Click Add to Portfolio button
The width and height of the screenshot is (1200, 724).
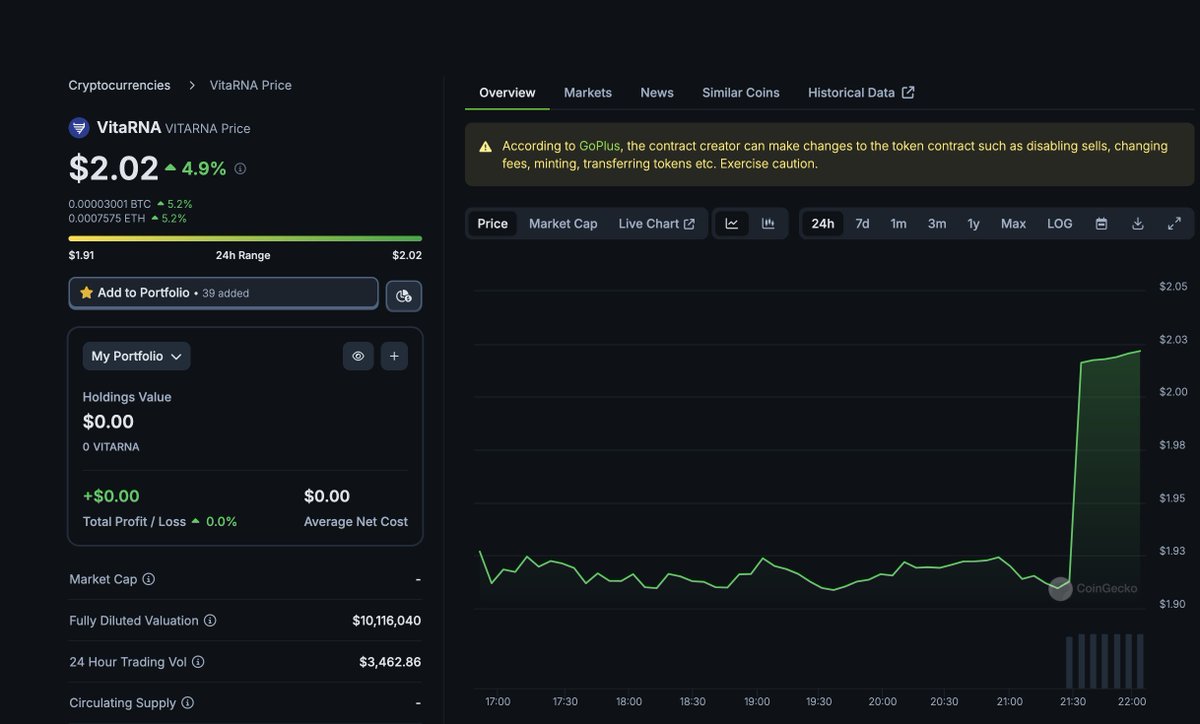[224, 293]
